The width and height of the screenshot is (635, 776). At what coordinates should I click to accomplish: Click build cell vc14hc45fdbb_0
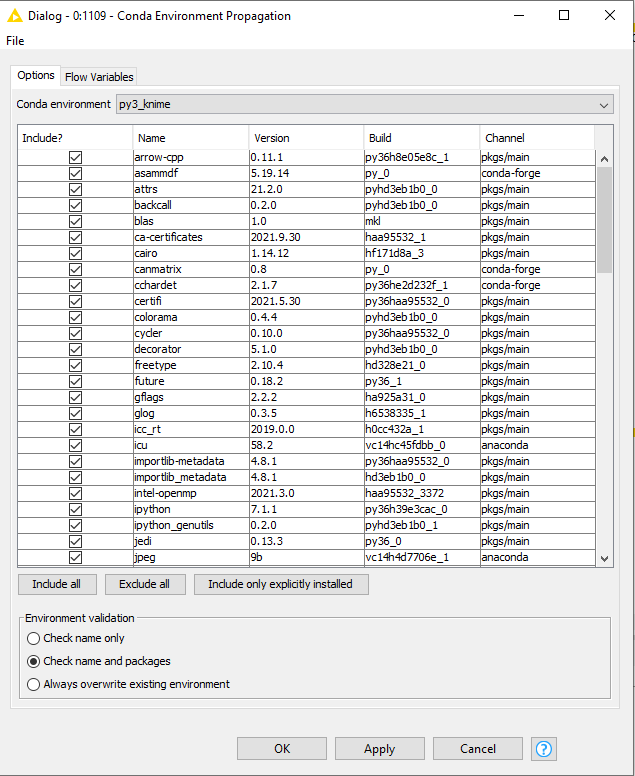coord(422,445)
